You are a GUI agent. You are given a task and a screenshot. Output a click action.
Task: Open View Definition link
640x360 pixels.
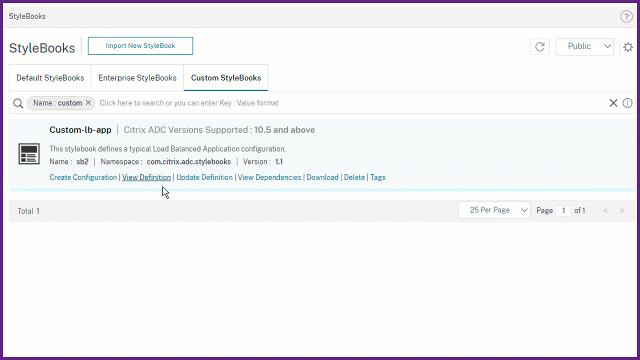pos(147,178)
